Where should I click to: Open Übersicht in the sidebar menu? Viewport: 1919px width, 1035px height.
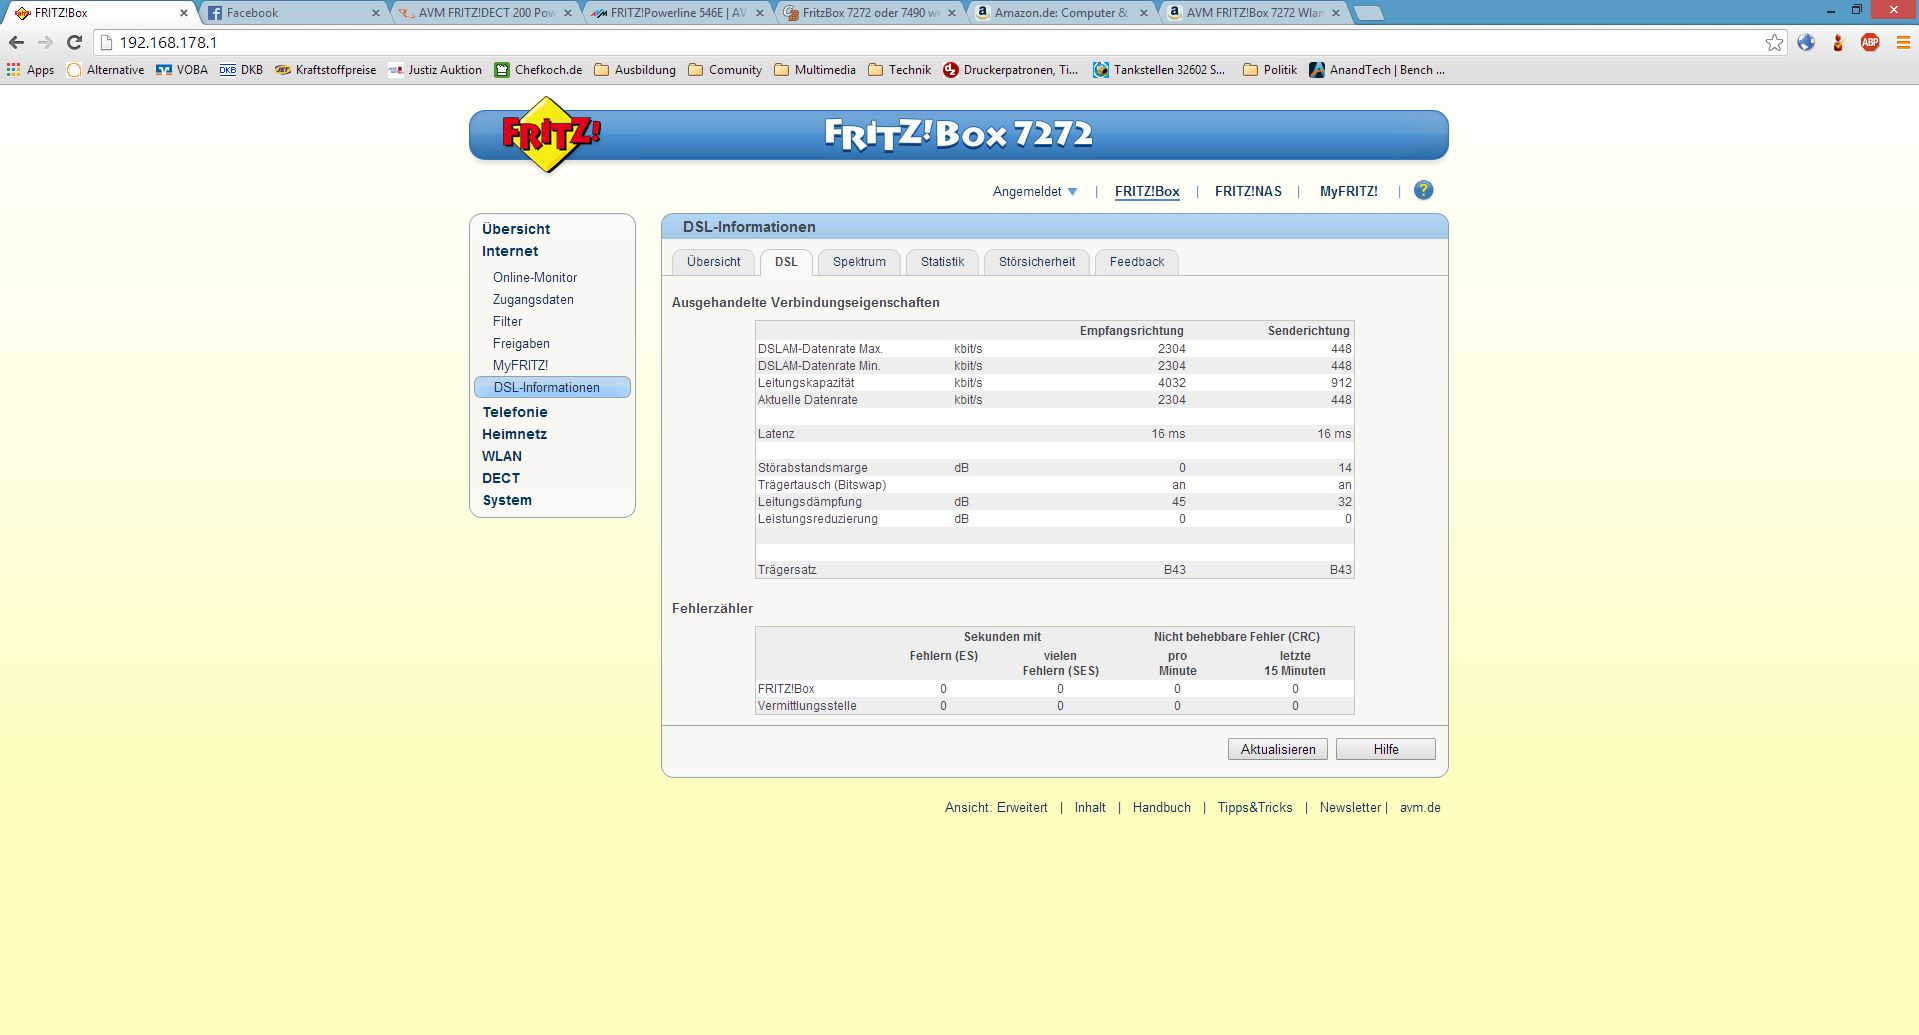(516, 229)
